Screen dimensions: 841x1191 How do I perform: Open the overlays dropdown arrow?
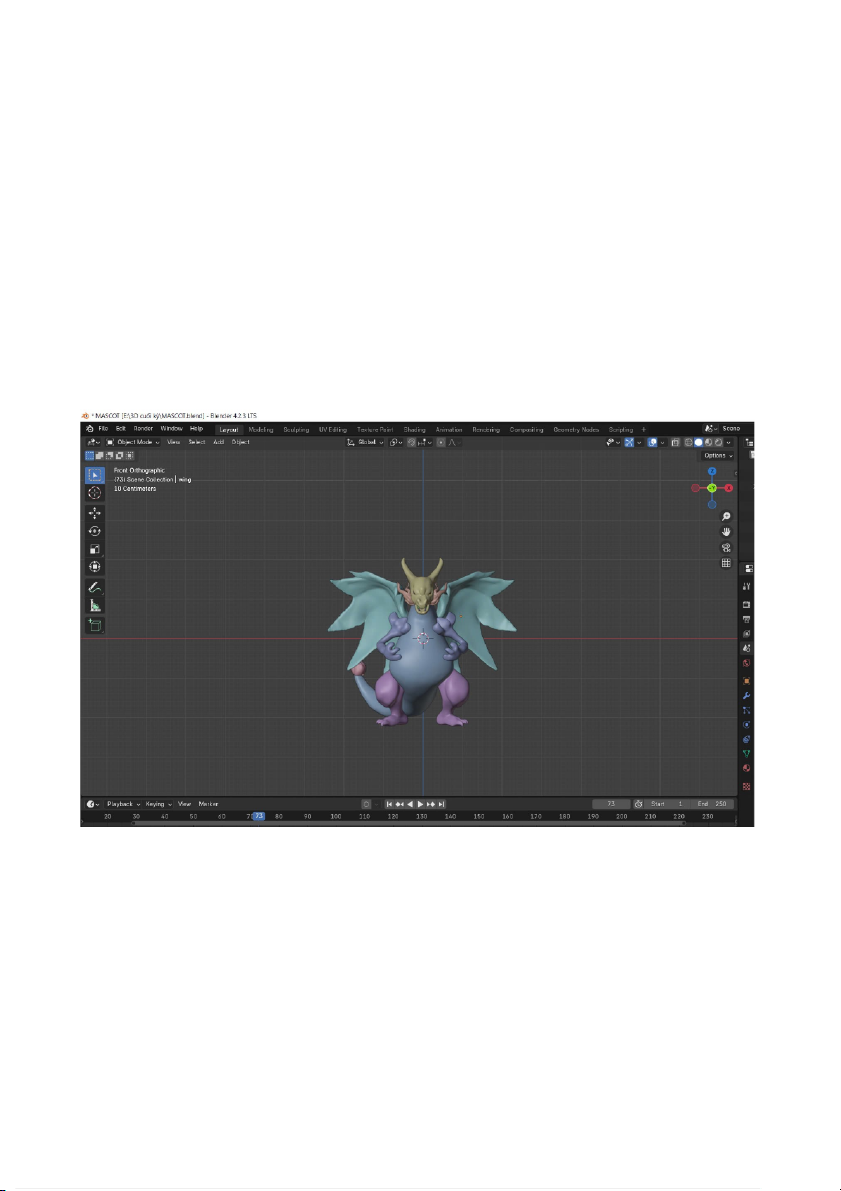click(662, 443)
